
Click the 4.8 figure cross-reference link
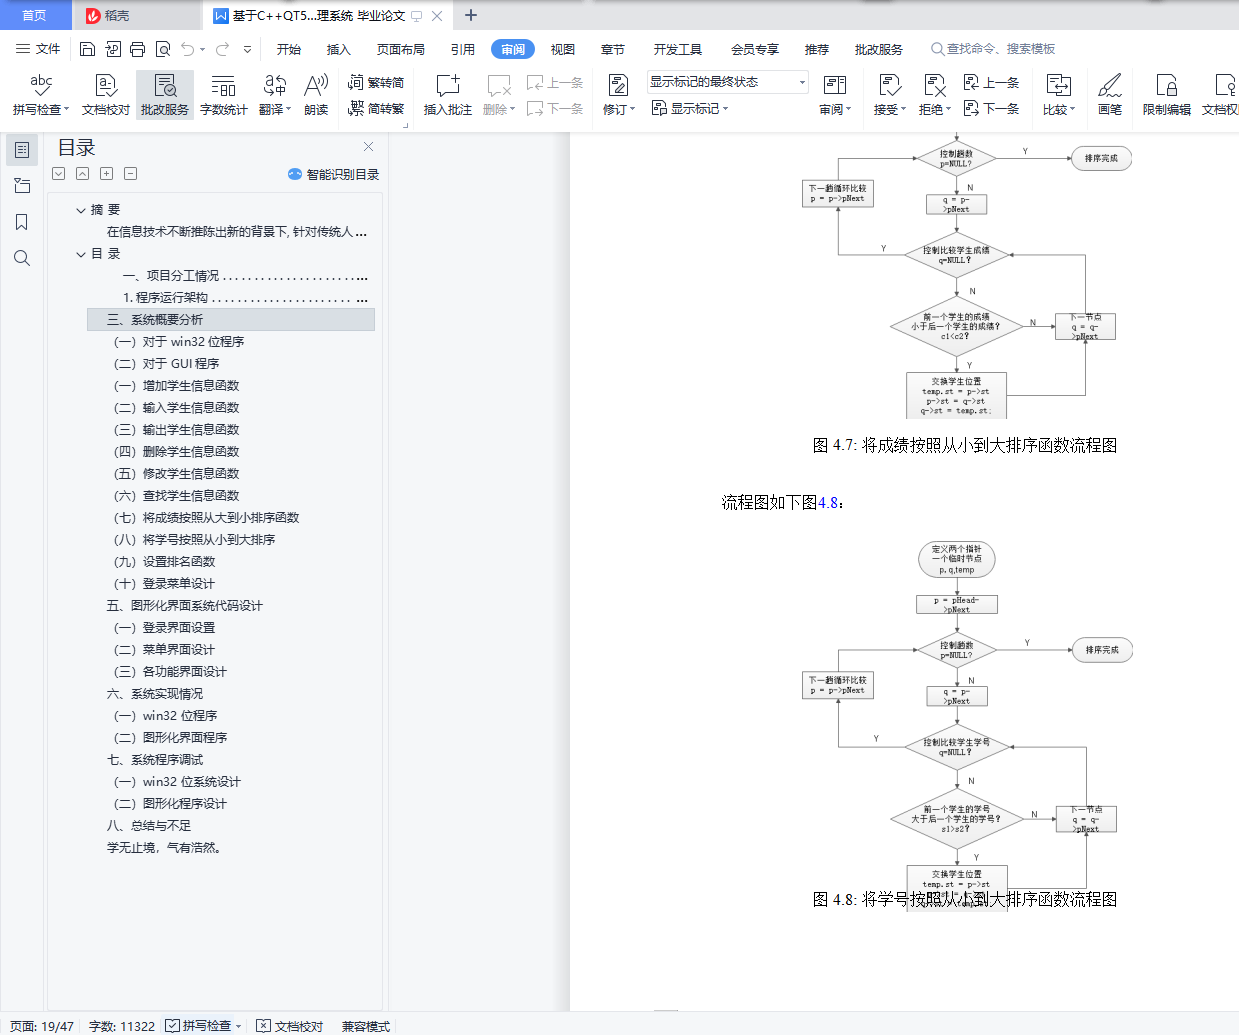click(830, 503)
